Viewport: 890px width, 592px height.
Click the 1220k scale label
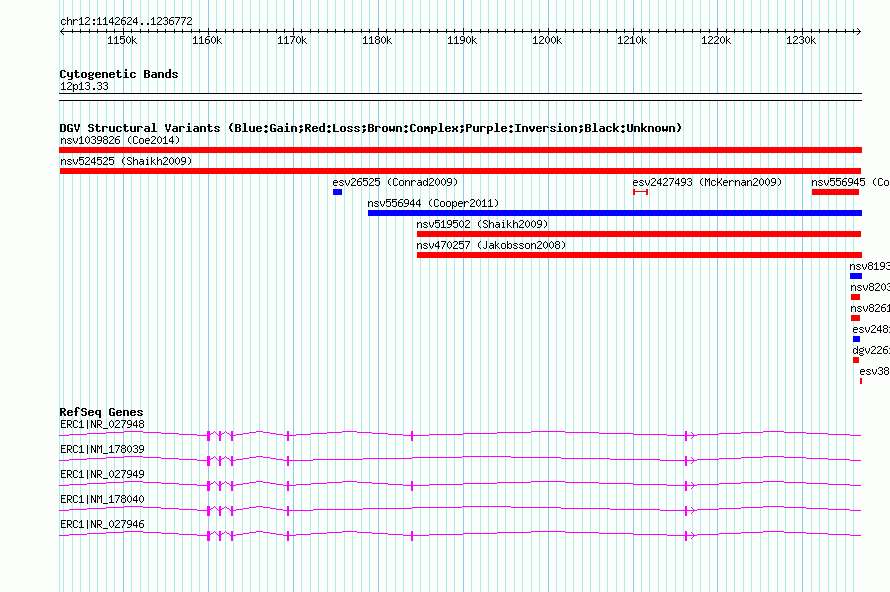[x=716, y=40]
